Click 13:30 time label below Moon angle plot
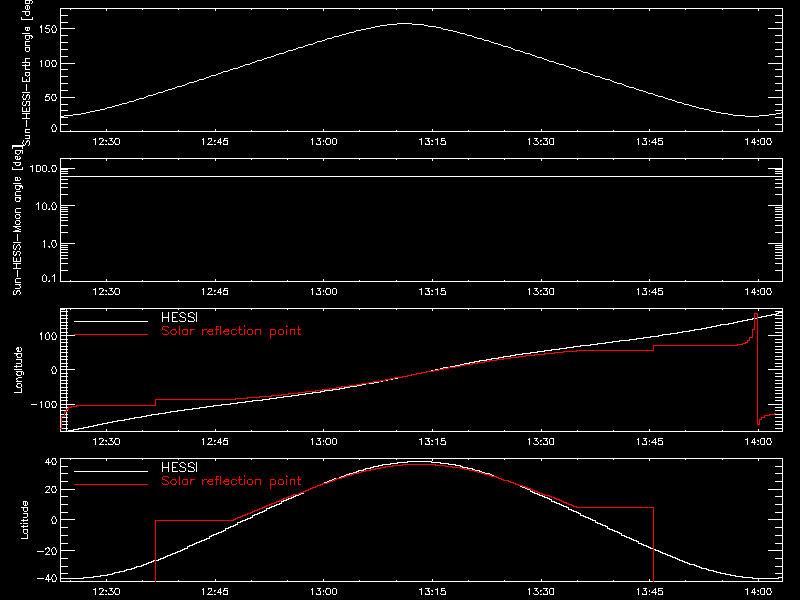800x600 pixels. click(x=541, y=291)
